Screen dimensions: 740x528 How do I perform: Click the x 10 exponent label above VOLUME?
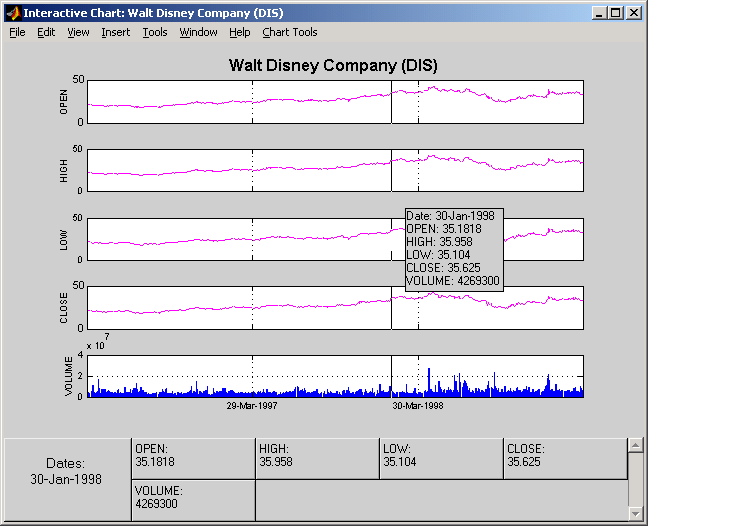(98, 343)
